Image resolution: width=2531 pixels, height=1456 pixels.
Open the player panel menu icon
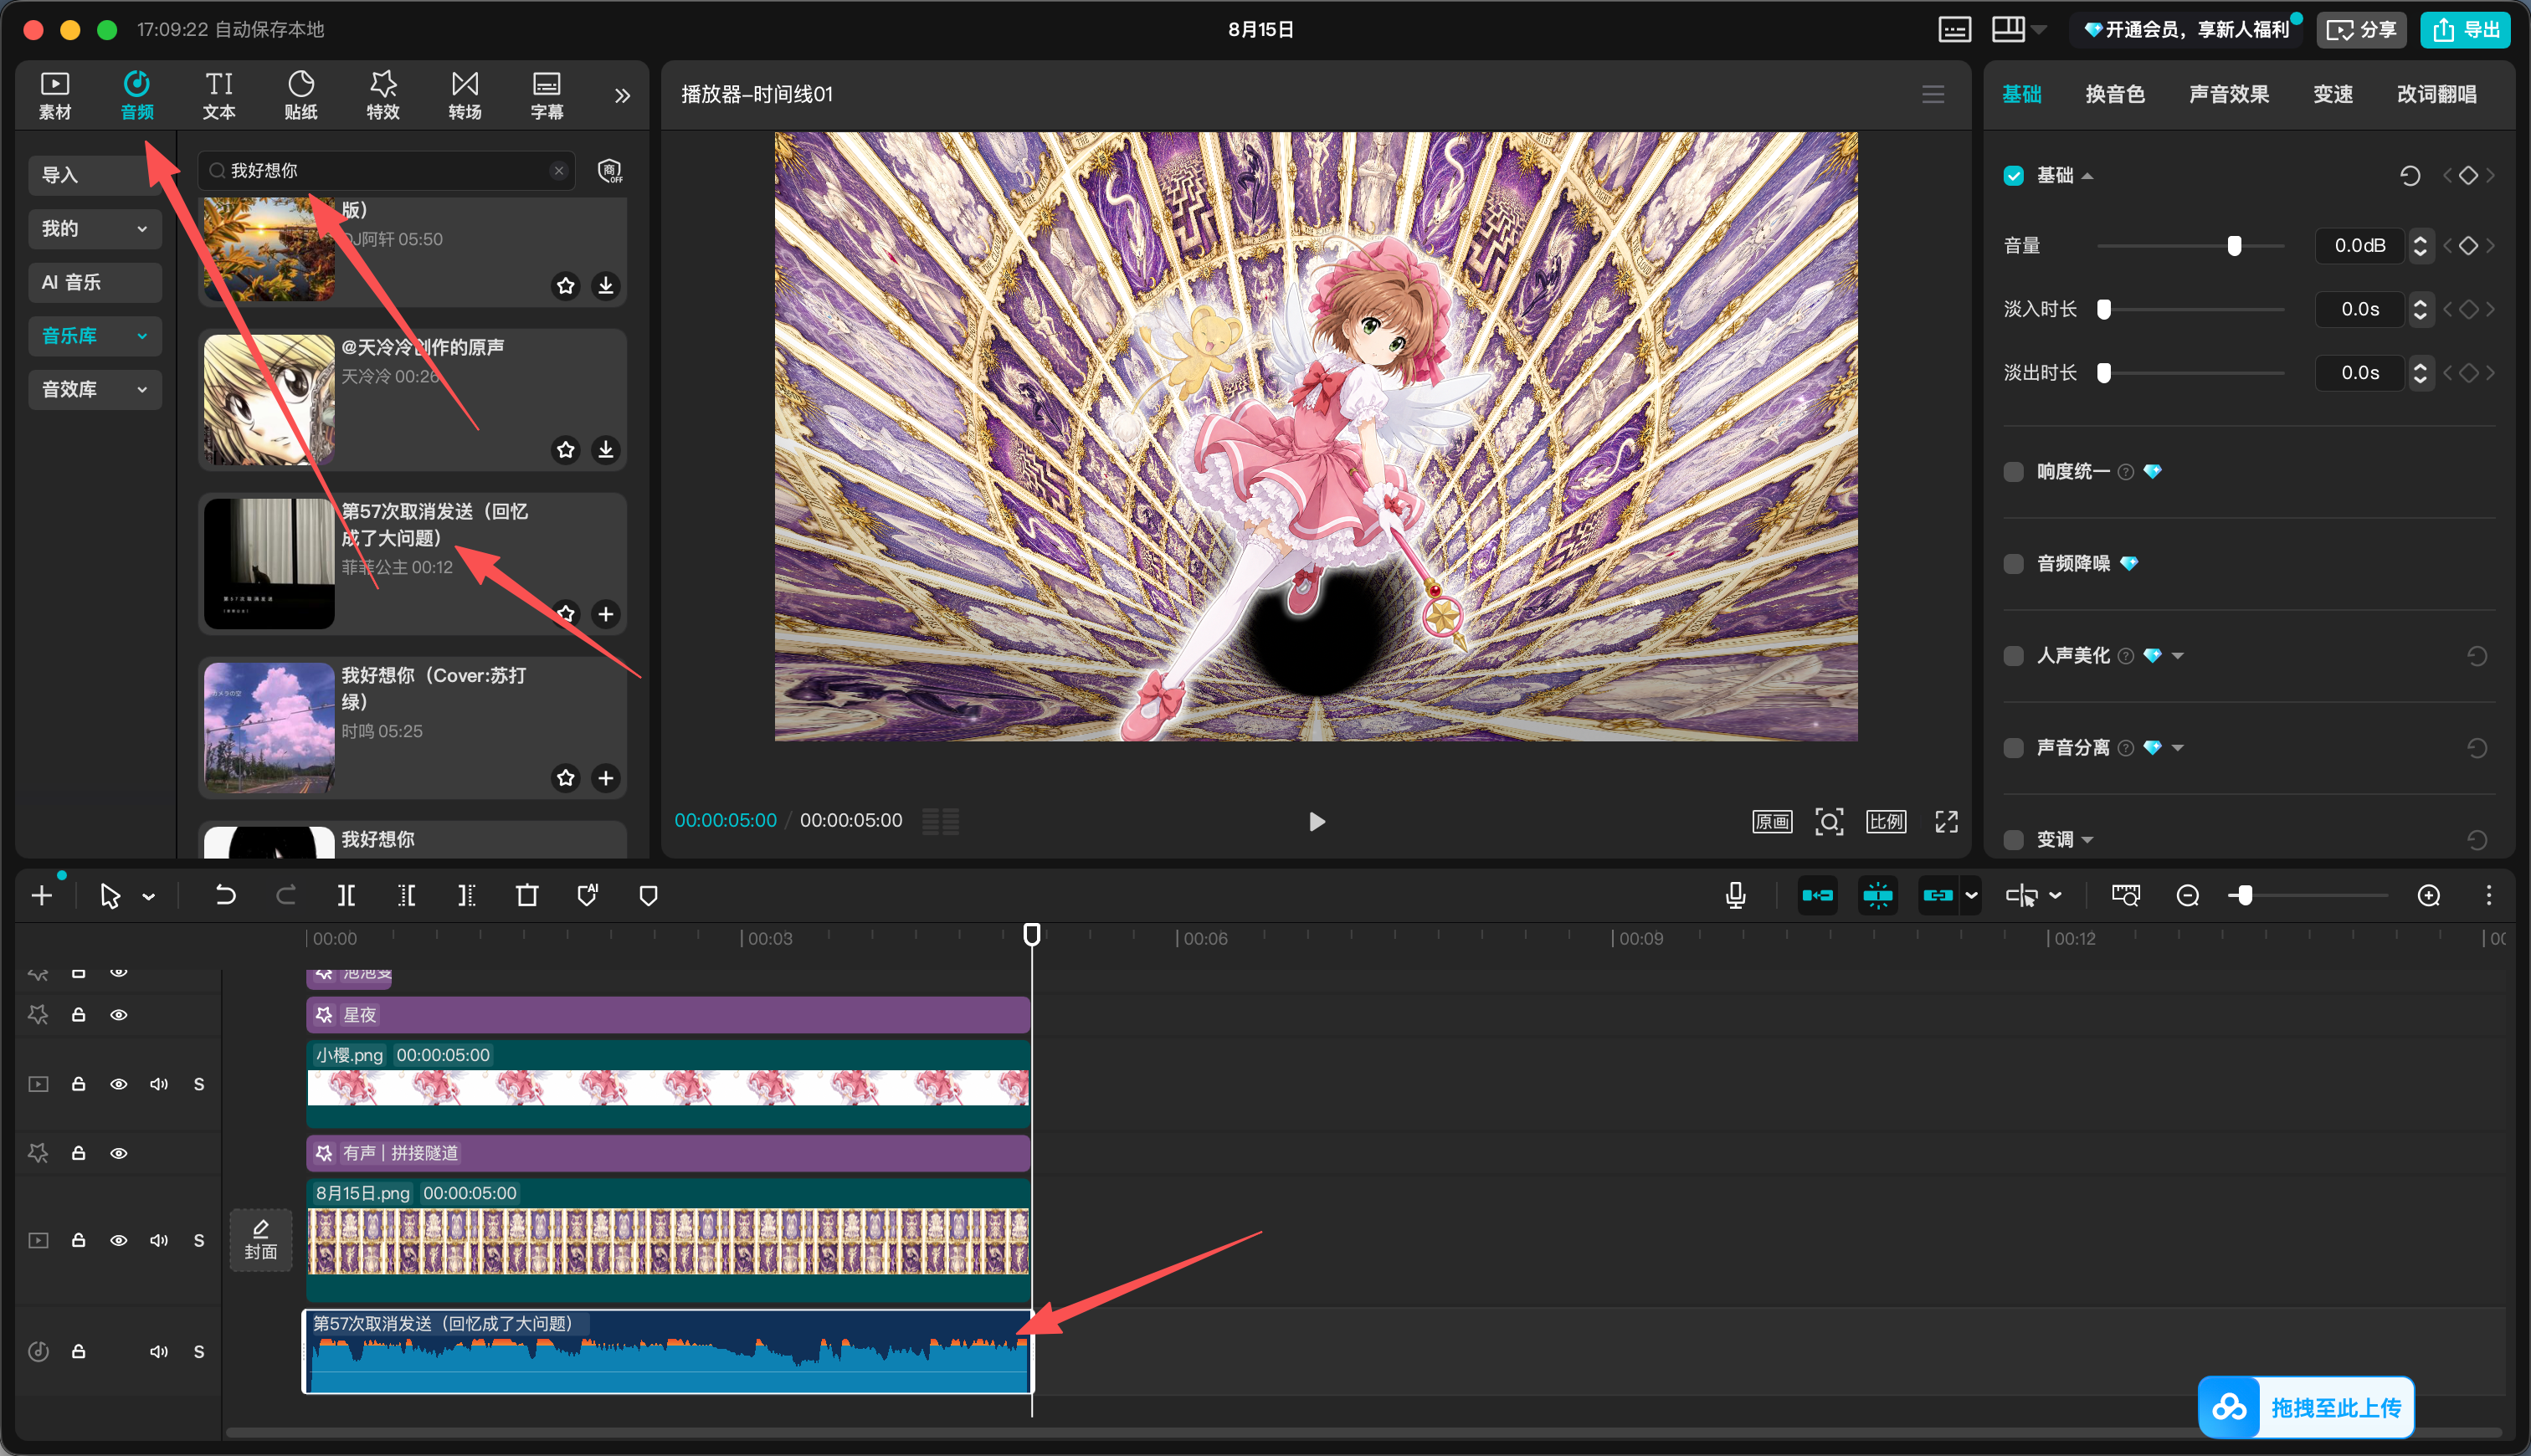(1933, 94)
